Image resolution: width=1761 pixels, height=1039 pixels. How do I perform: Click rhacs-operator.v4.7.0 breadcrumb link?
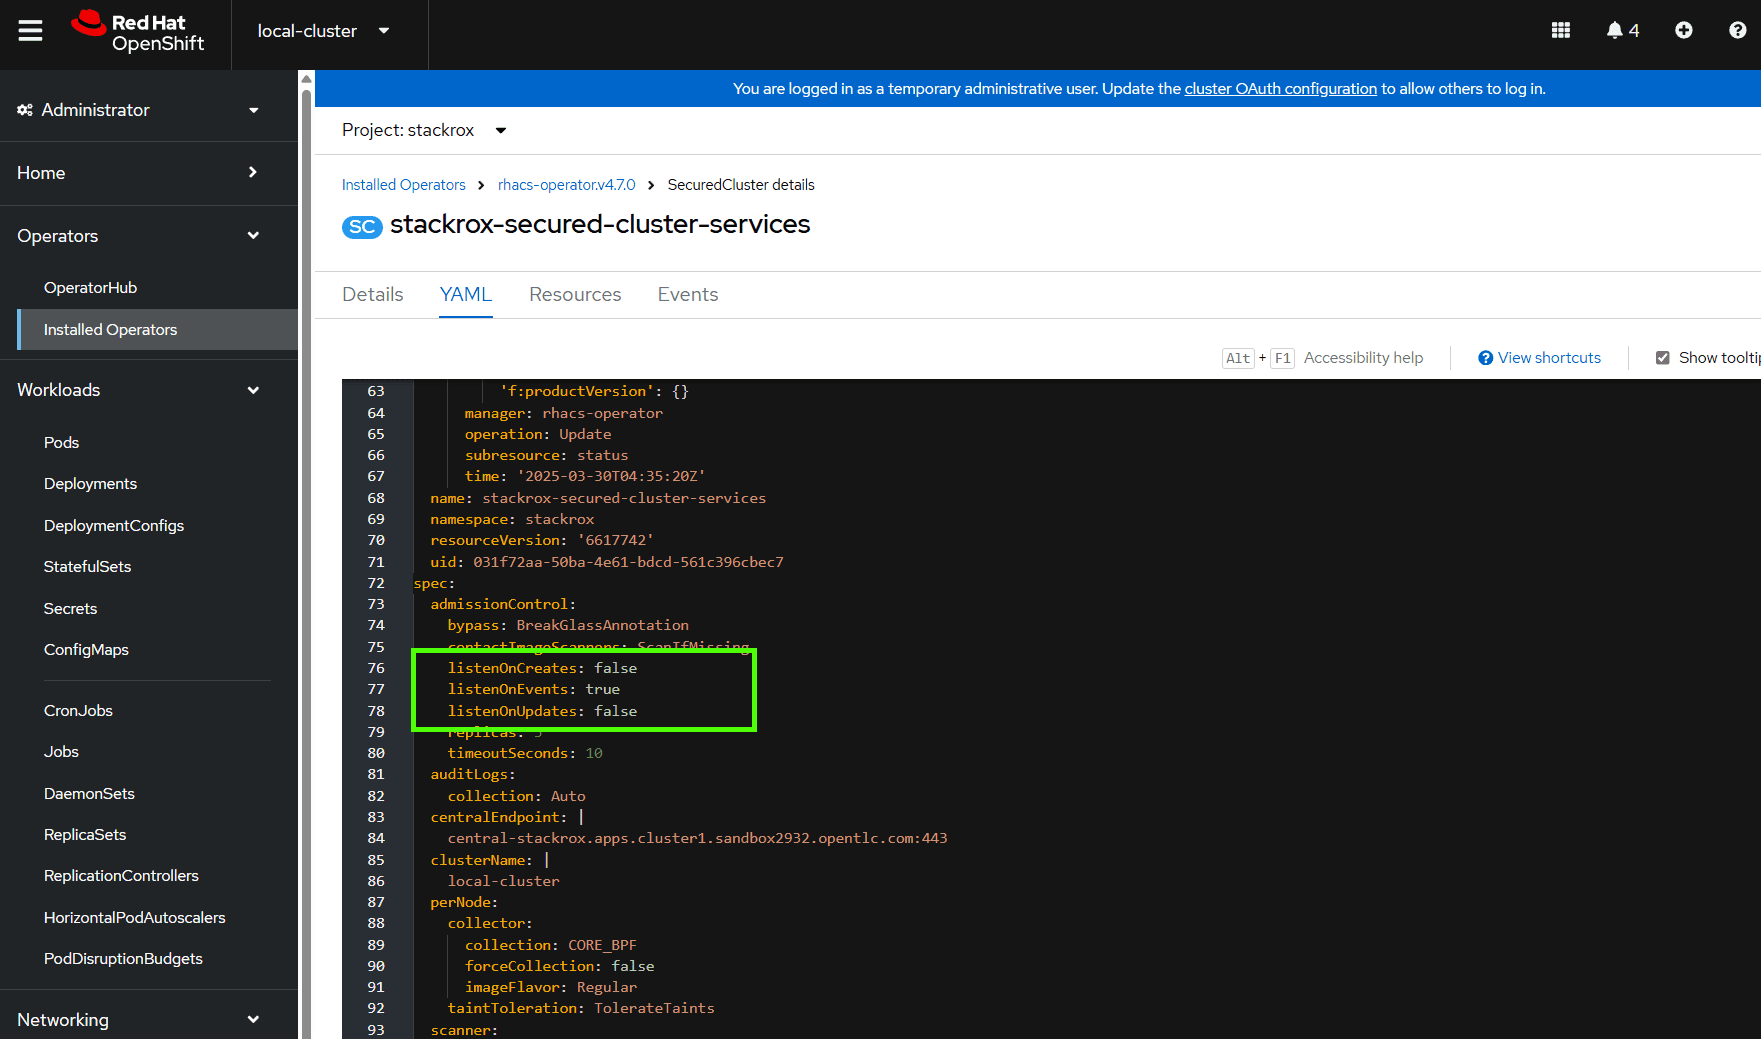click(x=567, y=185)
